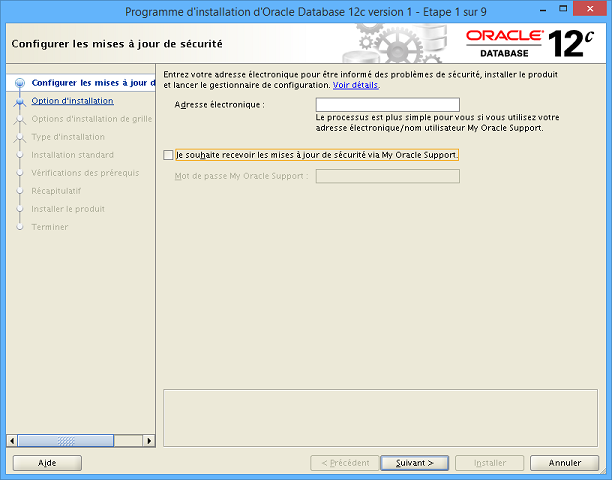Select the Configurer les mises à jour step
This screenshot has height=480, width=612.
pos(93,83)
